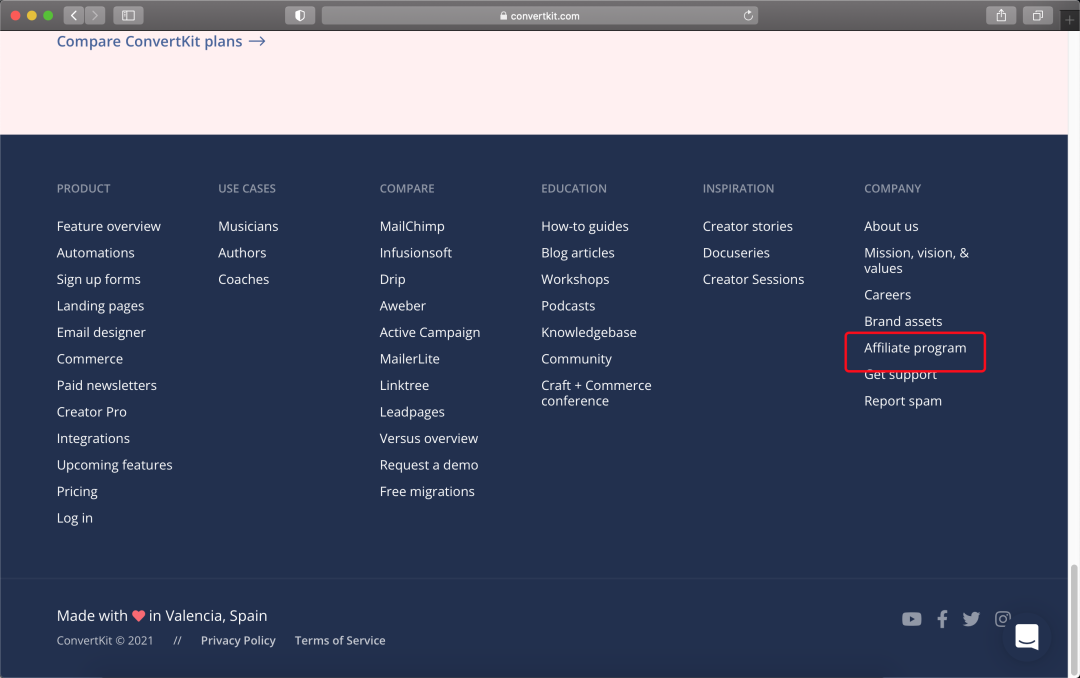Viewport: 1080px width, 678px height.
Task: Open the chat widget bubble
Action: 1026,637
